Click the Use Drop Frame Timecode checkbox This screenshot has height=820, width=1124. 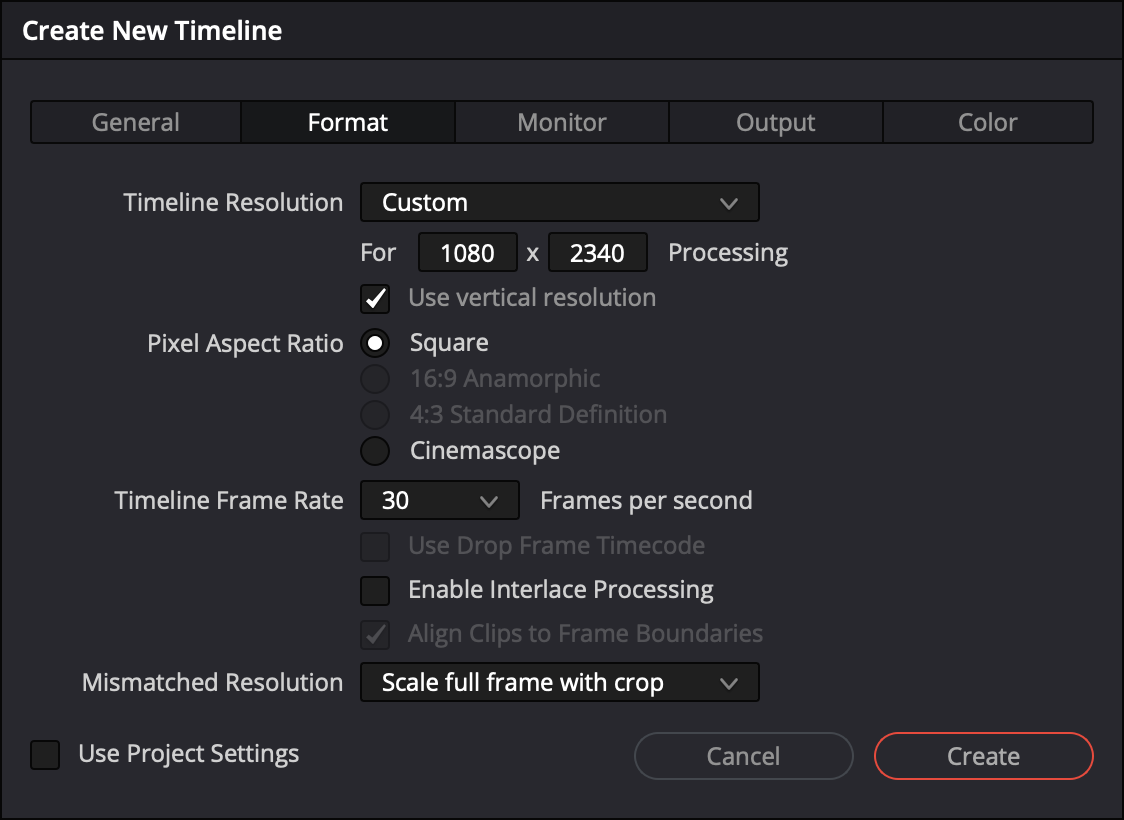[375, 546]
